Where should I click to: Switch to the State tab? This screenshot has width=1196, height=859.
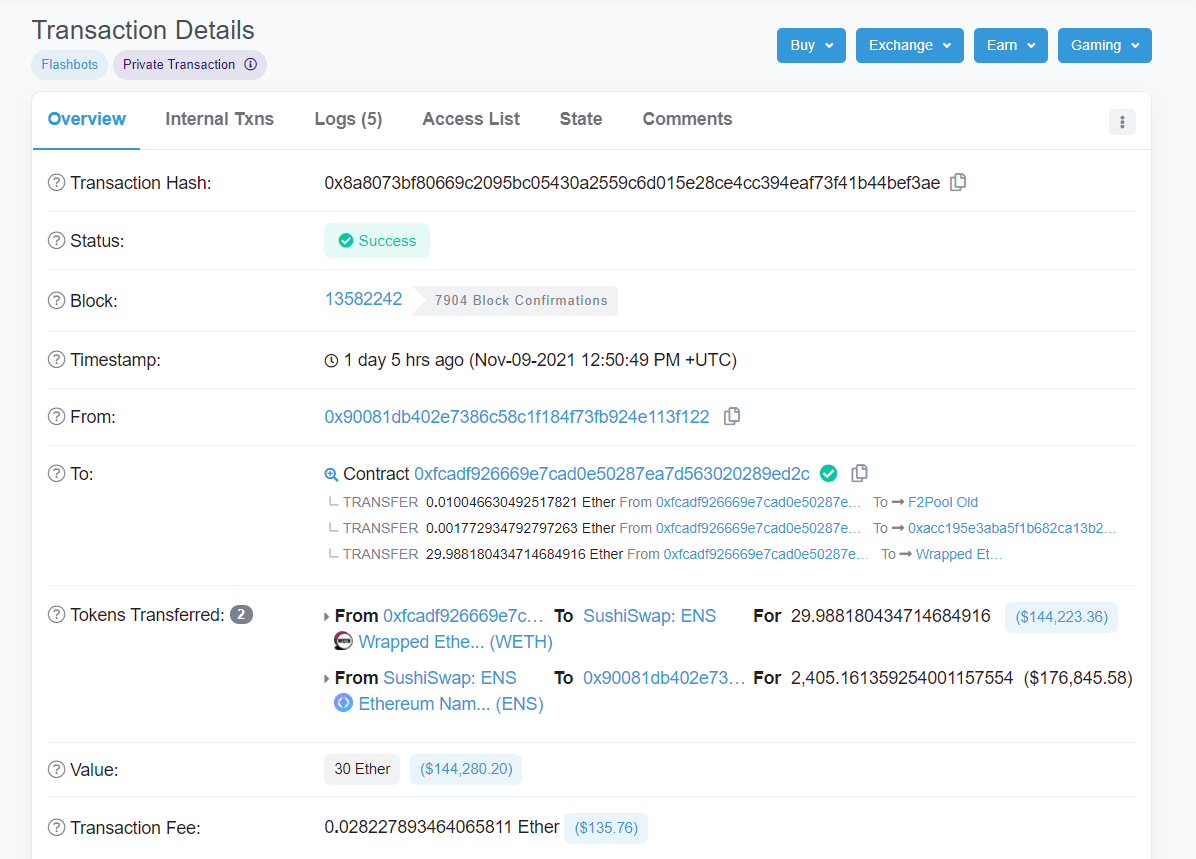coord(581,119)
